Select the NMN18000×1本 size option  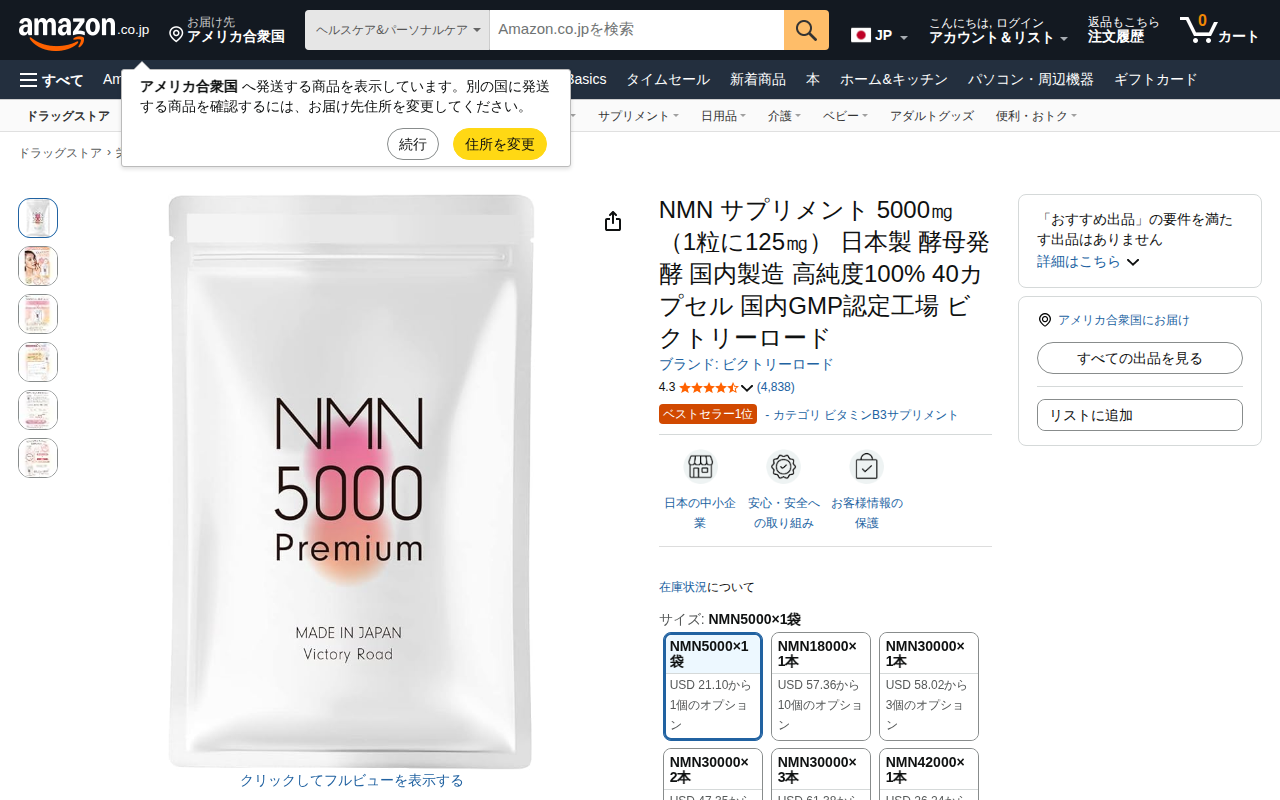[x=821, y=686]
